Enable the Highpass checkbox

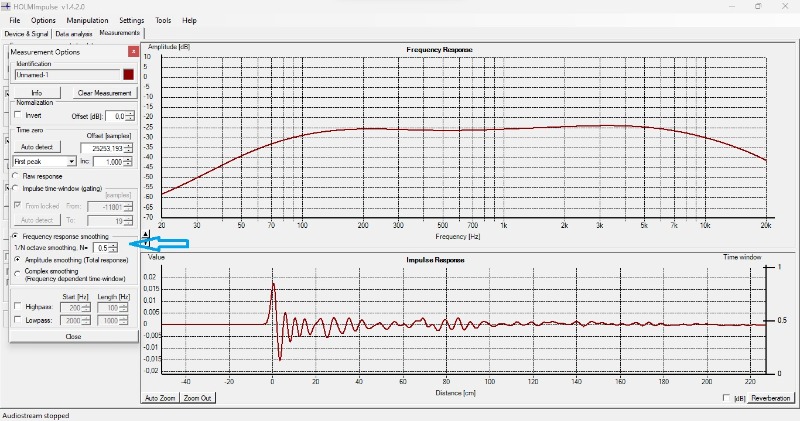click(18, 306)
